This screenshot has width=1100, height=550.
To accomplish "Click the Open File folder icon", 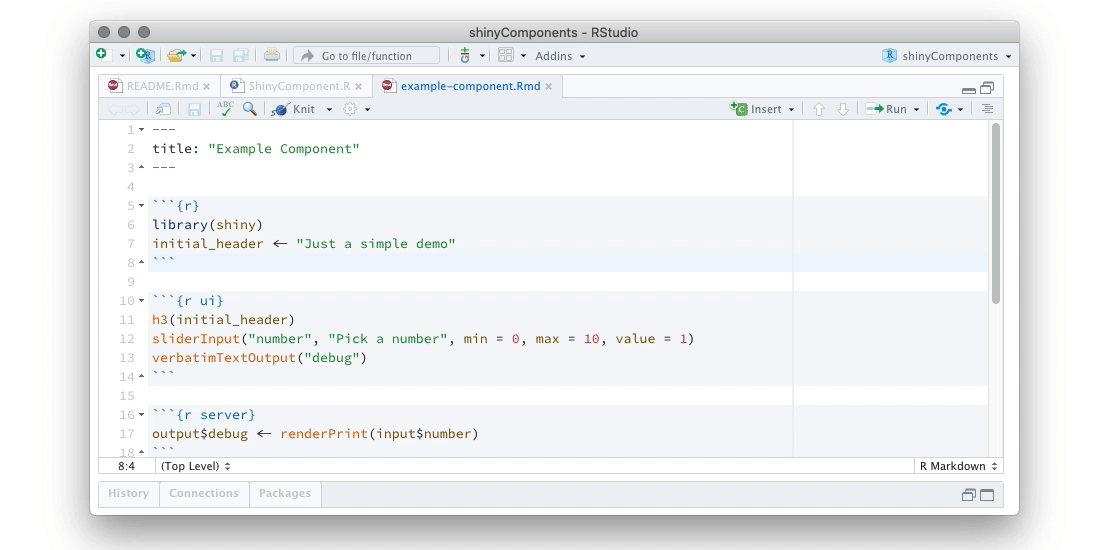I will pos(176,55).
